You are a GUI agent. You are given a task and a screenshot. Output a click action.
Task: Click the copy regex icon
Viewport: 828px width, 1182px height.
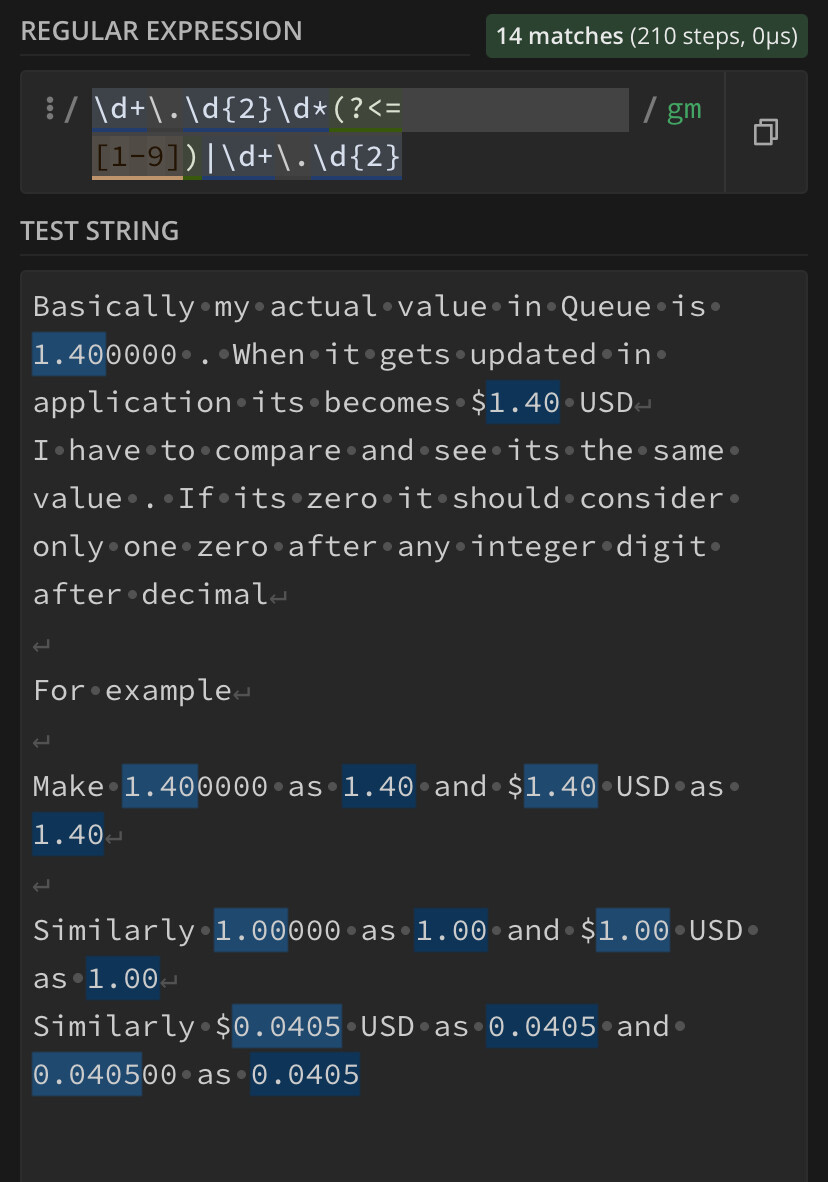[x=765, y=132]
